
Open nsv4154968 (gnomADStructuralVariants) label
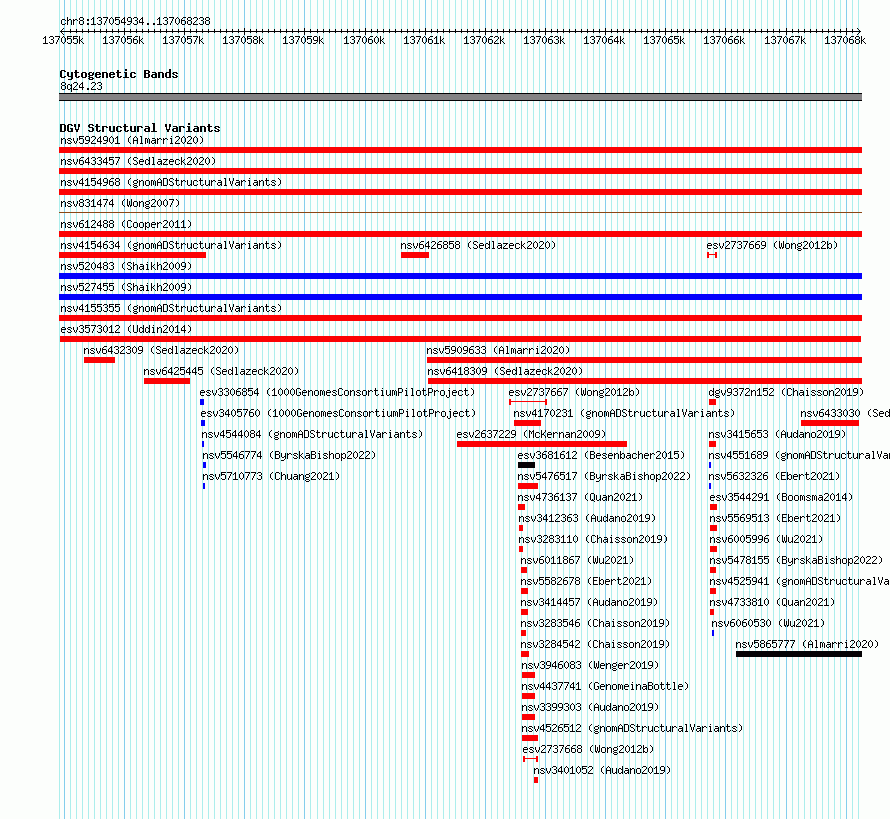[171, 182]
